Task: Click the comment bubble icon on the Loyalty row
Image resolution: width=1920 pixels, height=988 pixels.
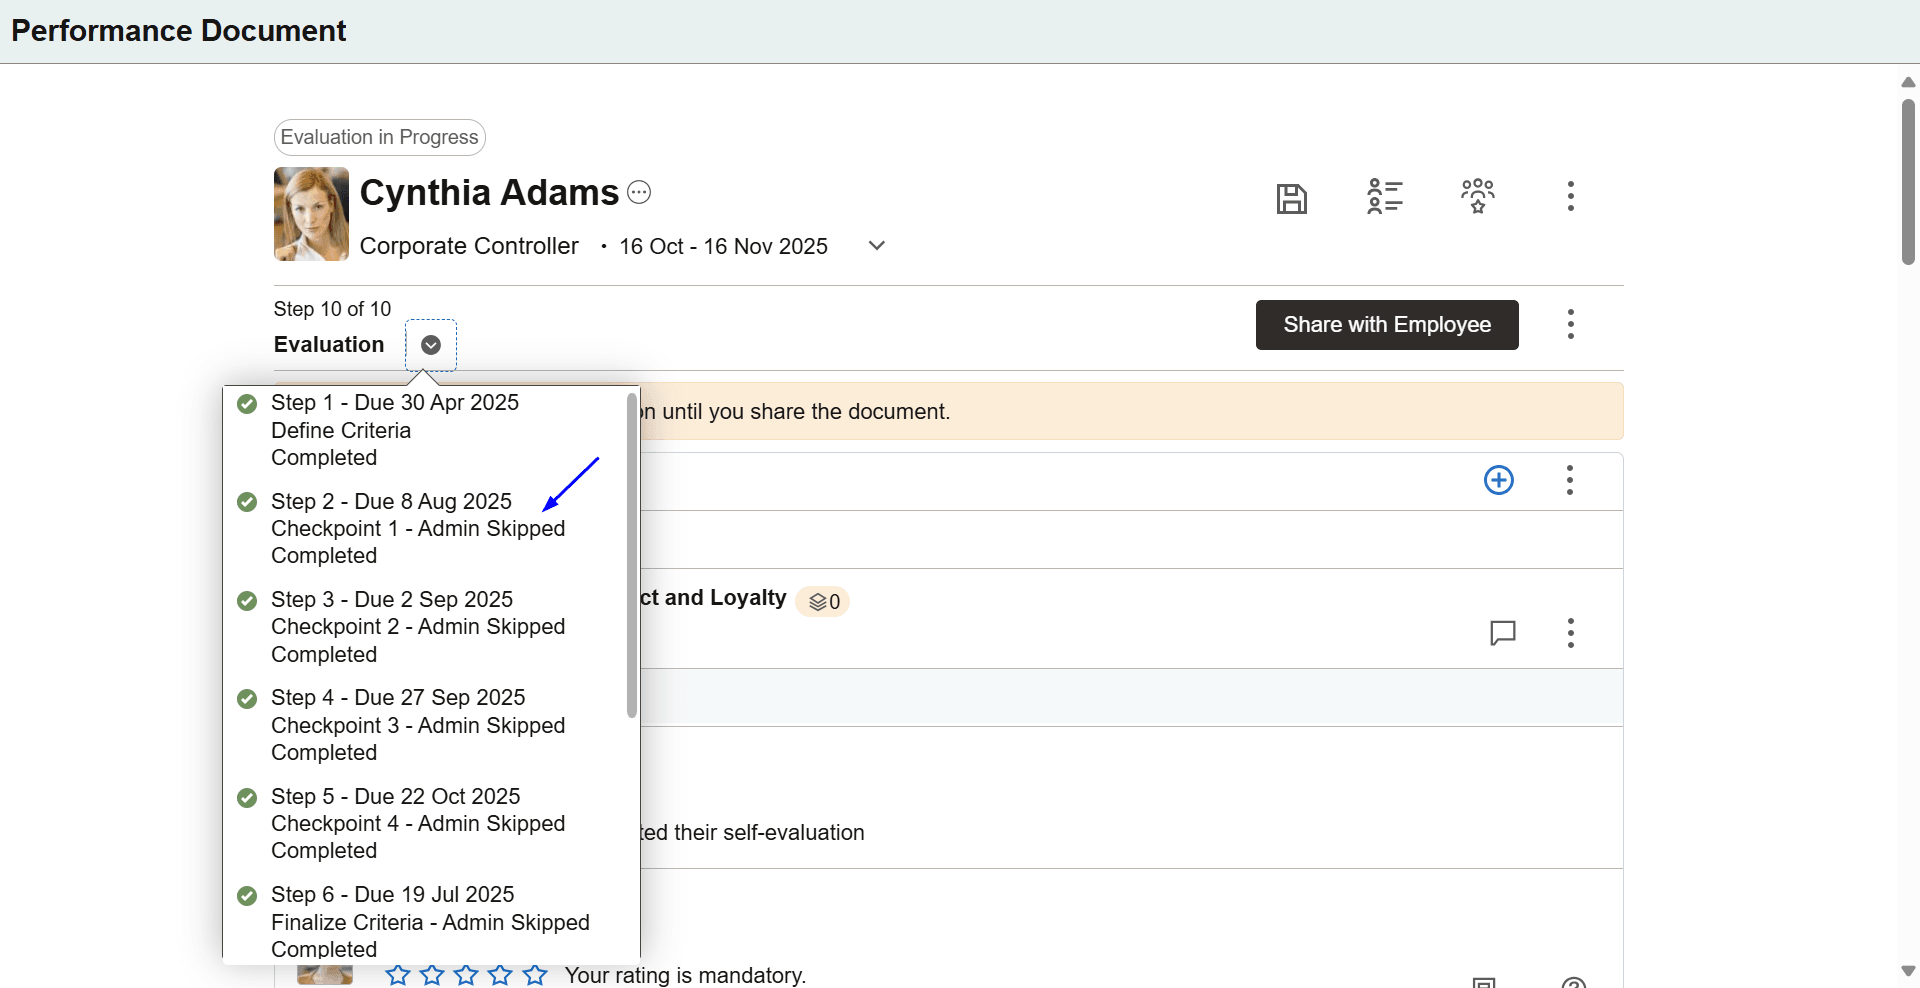Action: (1503, 632)
